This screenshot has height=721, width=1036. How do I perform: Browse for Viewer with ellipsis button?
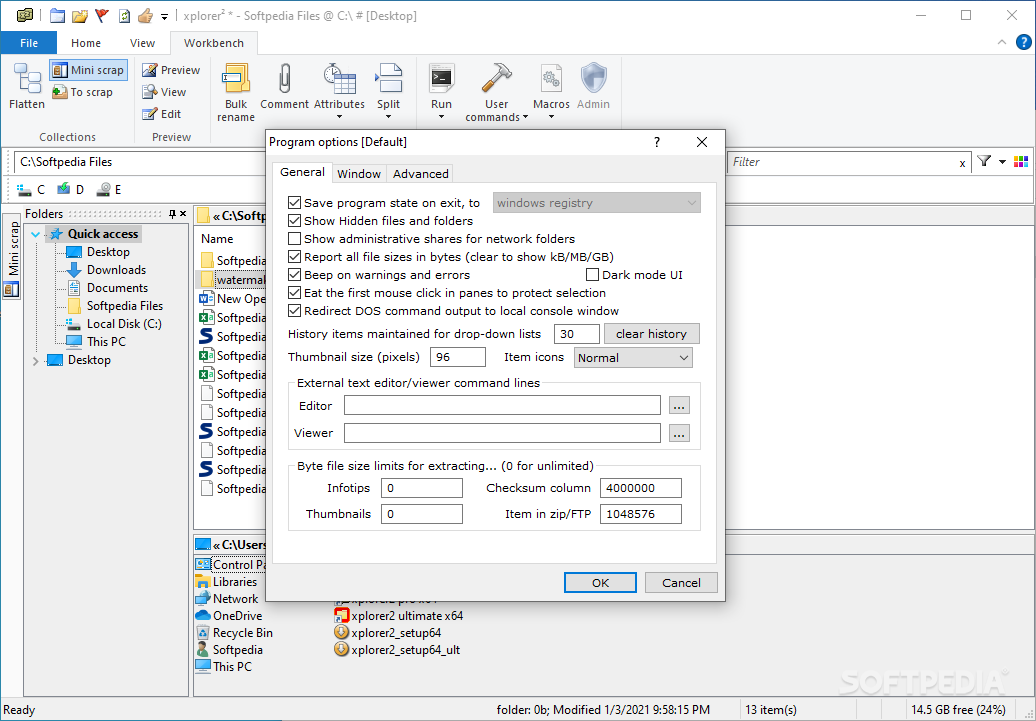(679, 433)
